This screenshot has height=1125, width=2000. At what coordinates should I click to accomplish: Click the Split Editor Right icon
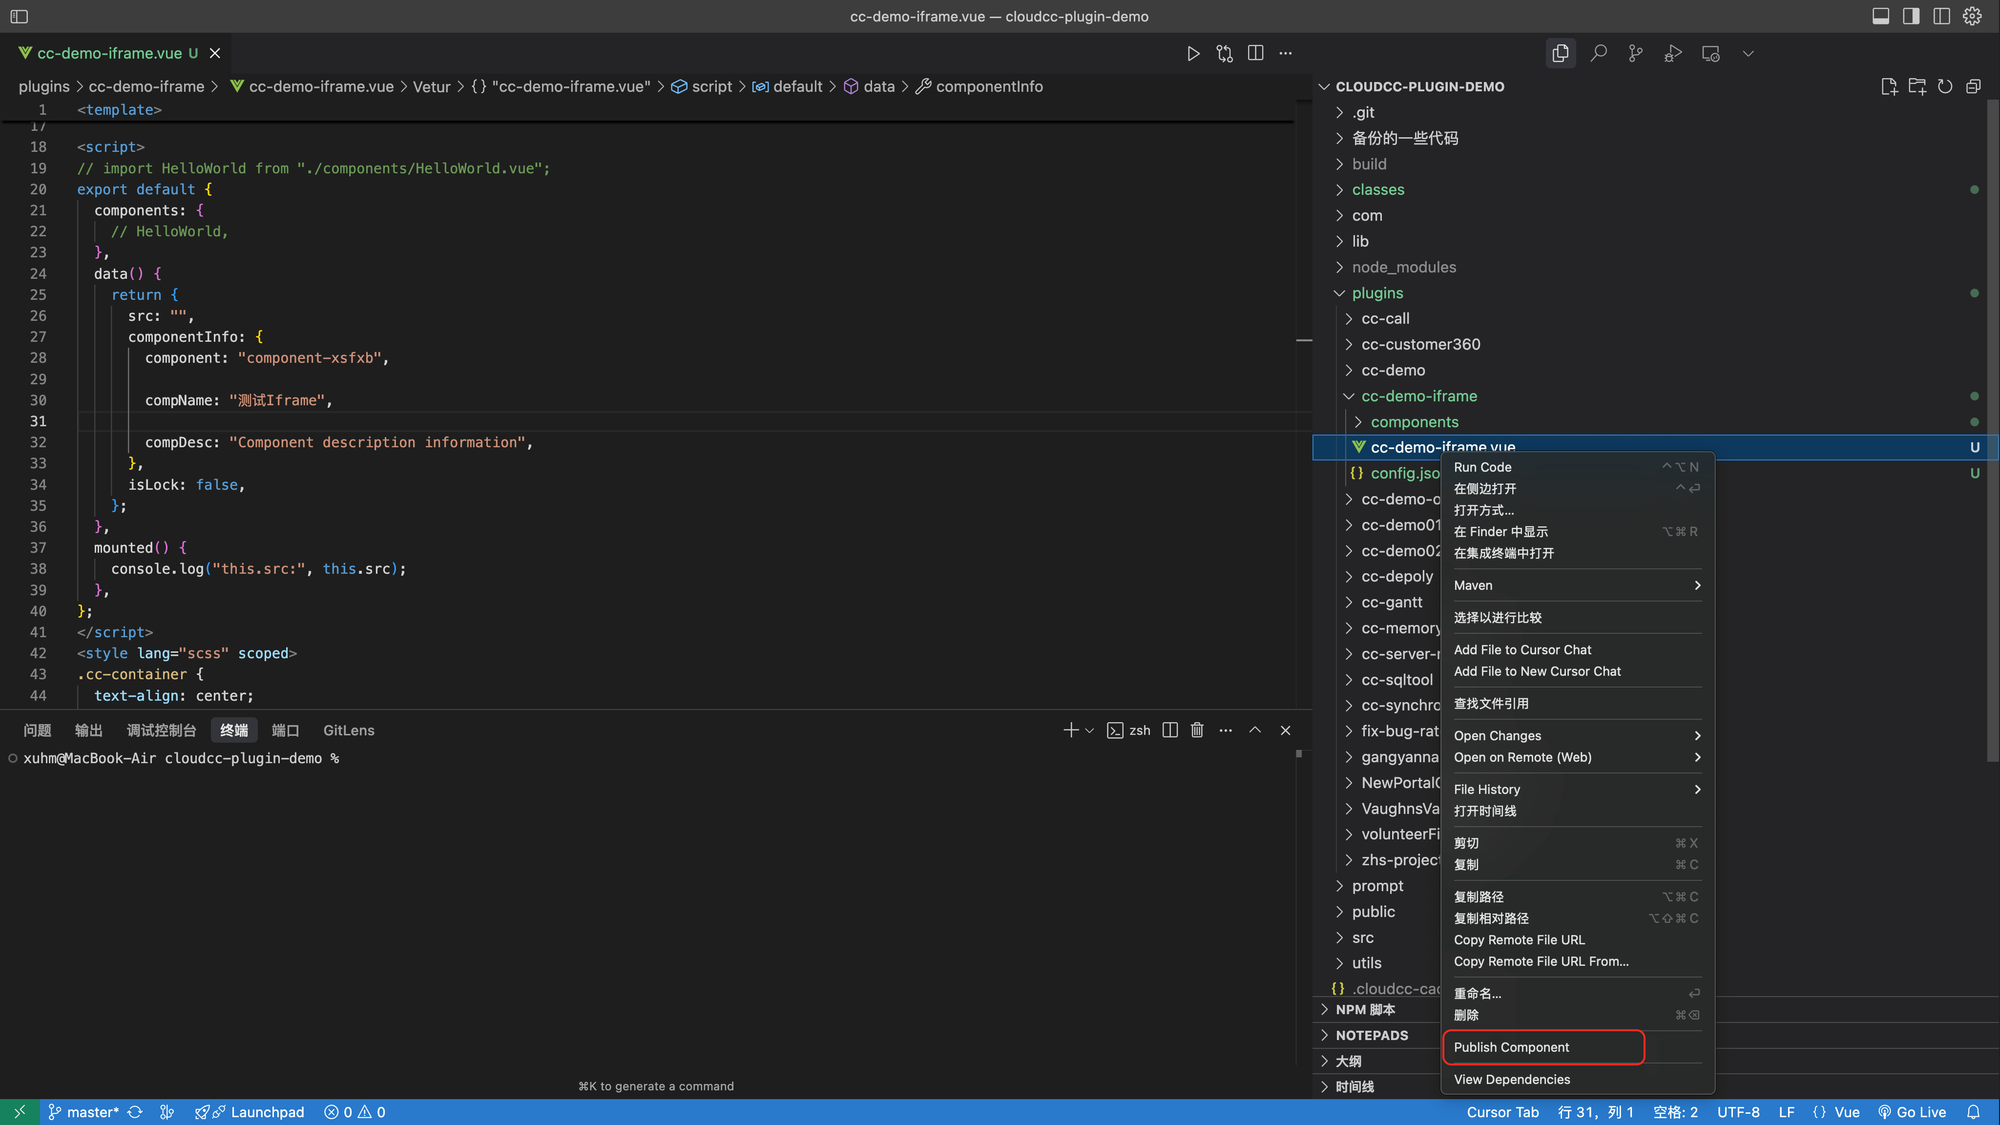1256,54
